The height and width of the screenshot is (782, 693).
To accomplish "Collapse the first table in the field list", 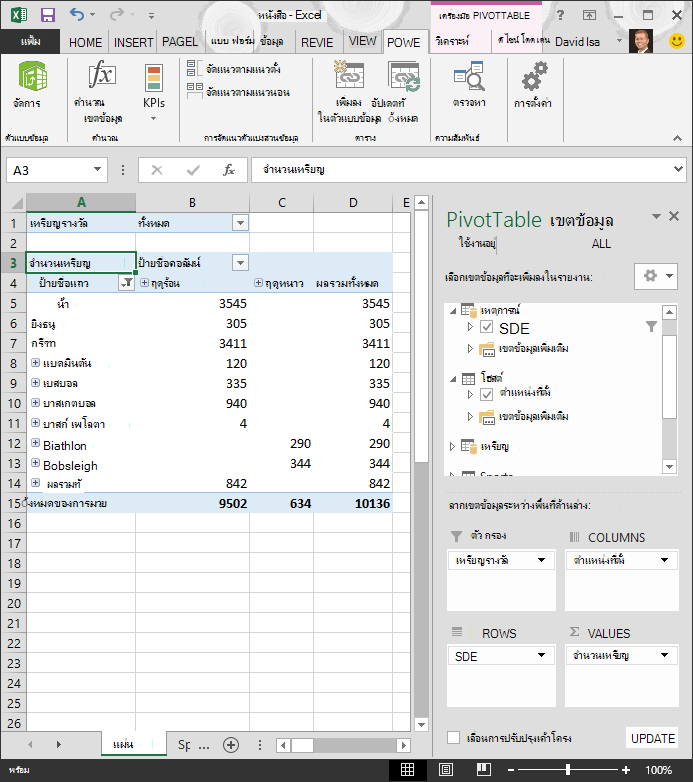I will coord(453,311).
